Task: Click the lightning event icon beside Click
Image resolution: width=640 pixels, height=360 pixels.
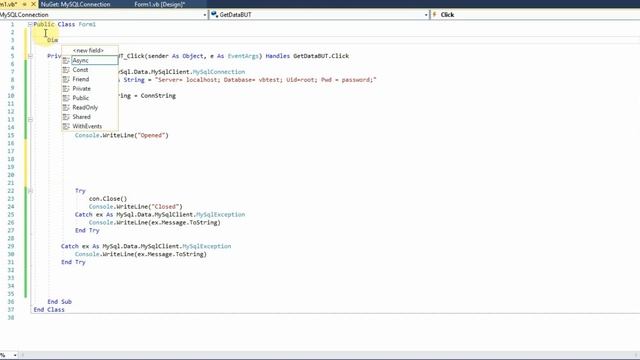Action: click(434, 15)
